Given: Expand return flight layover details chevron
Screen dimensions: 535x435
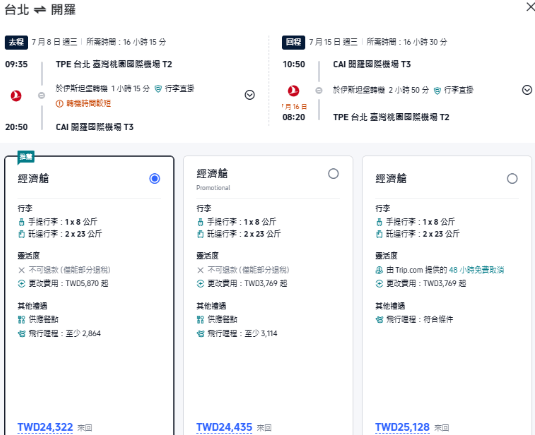Looking at the screenshot, I should [x=527, y=90].
